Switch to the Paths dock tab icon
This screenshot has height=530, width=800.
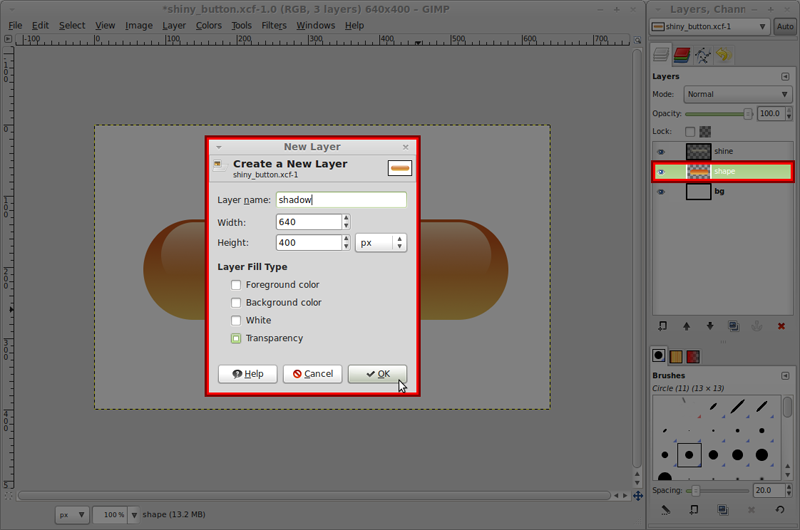point(703,55)
